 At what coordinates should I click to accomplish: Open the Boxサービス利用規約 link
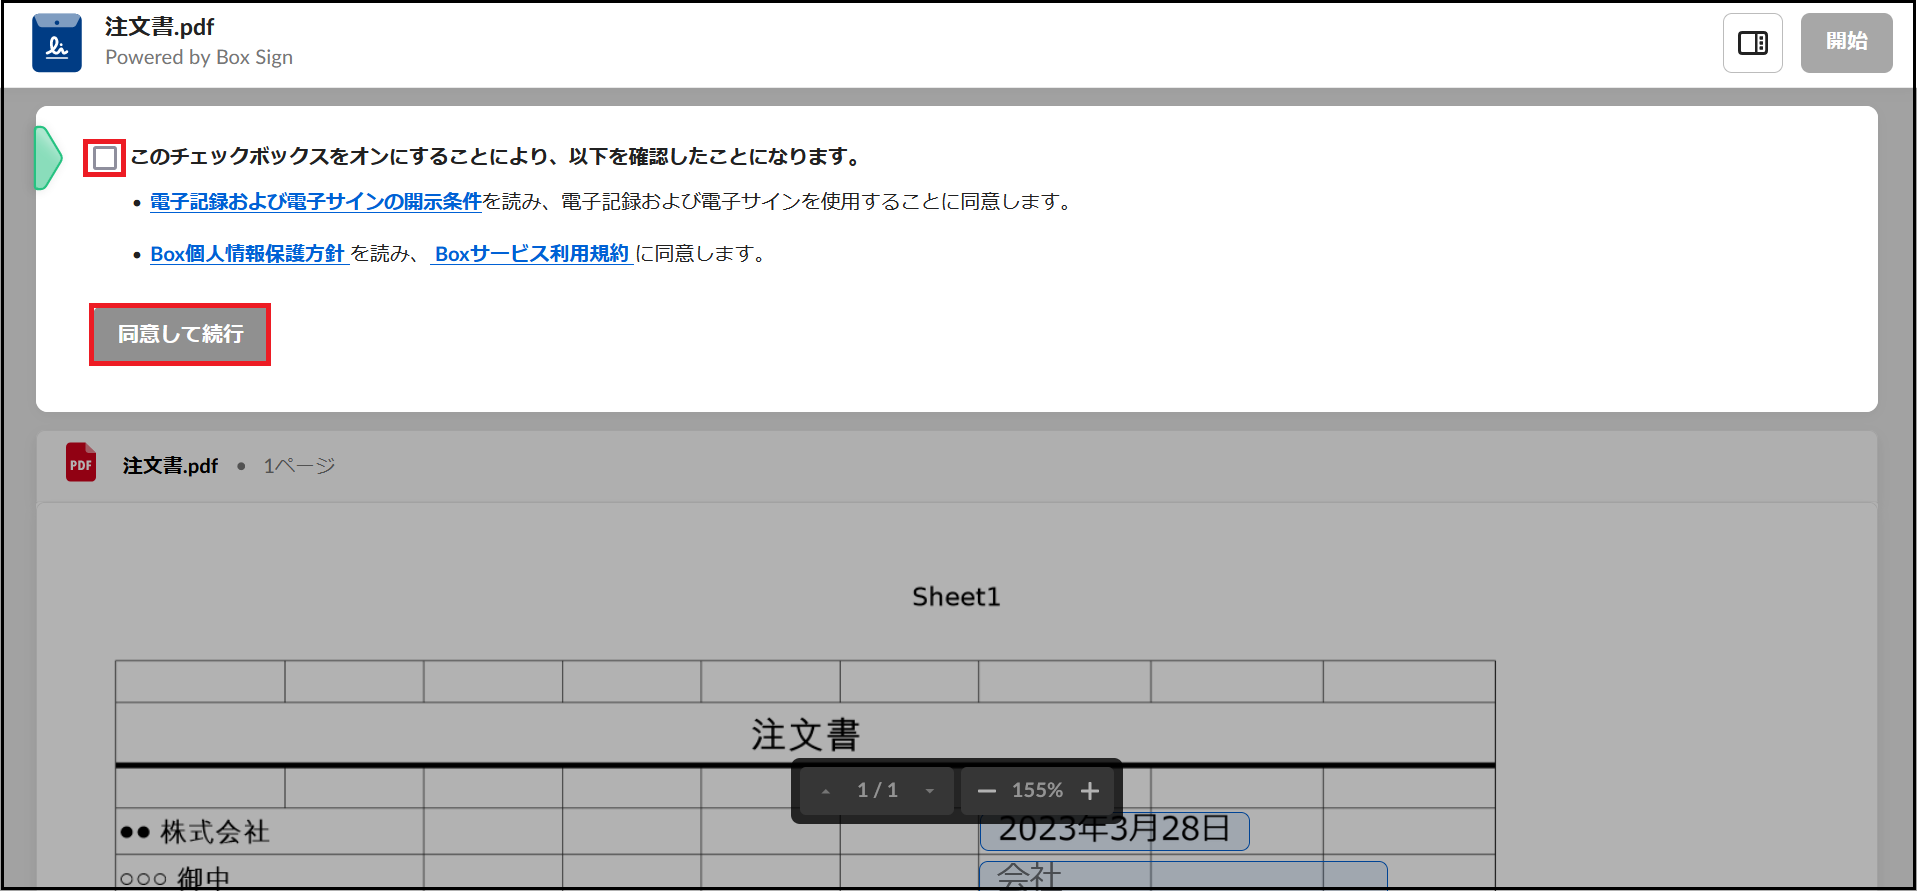(x=531, y=254)
